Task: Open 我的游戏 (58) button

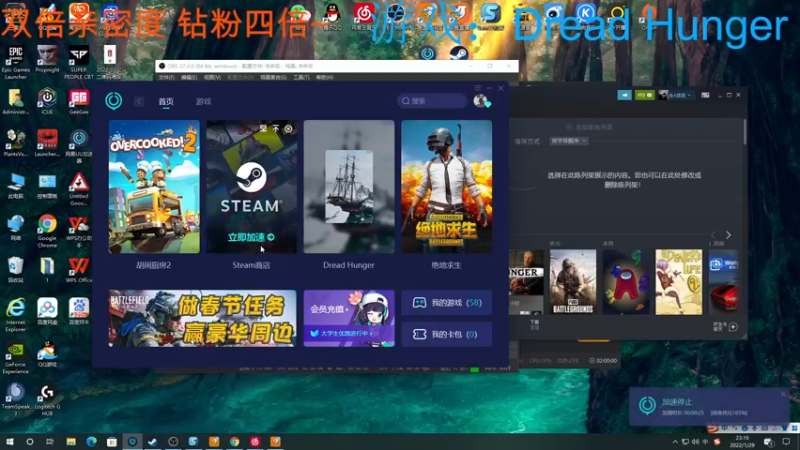Action: click(x=446, y=303)
